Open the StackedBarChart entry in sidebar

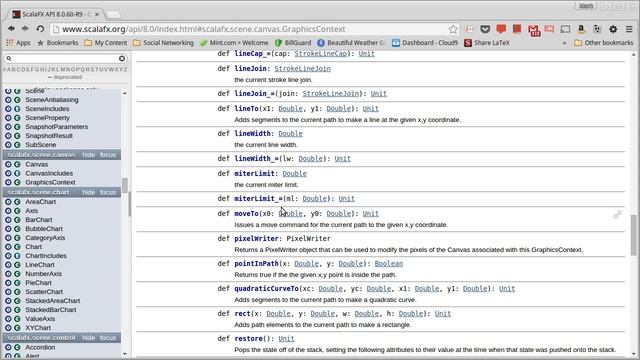(51, 309)
